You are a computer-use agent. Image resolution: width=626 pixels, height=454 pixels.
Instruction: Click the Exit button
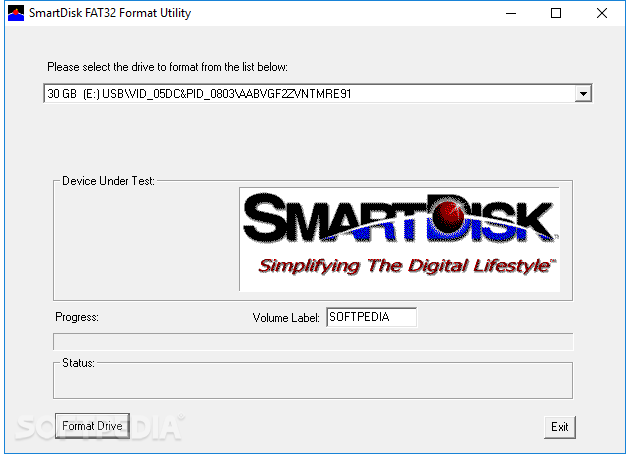tap(560, 427)
